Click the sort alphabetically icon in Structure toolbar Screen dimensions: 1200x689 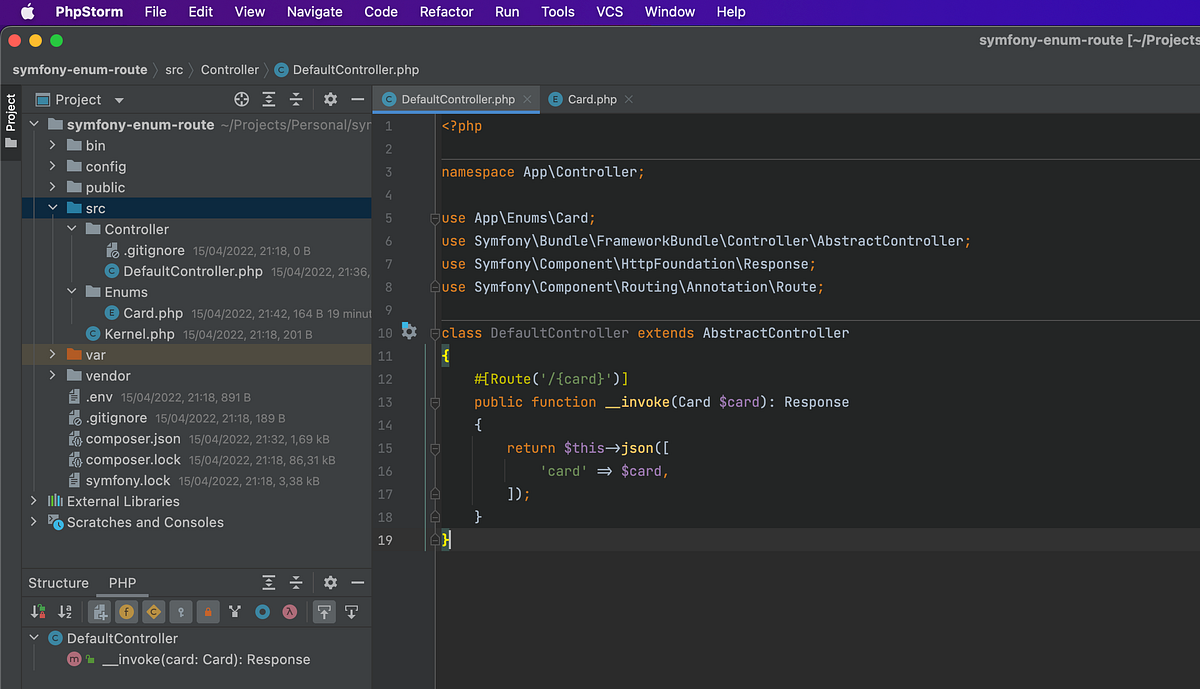(x=62, y=611)
